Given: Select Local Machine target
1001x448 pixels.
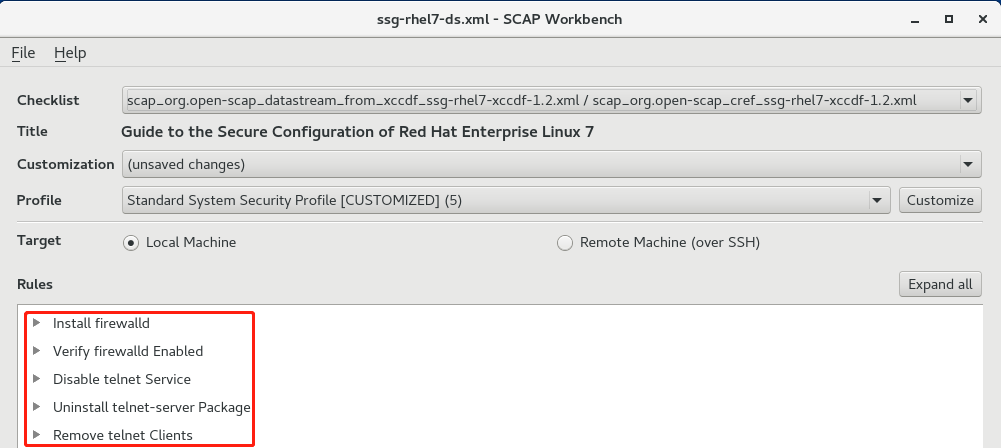Looking at the screenshot, I should (131, 243).
